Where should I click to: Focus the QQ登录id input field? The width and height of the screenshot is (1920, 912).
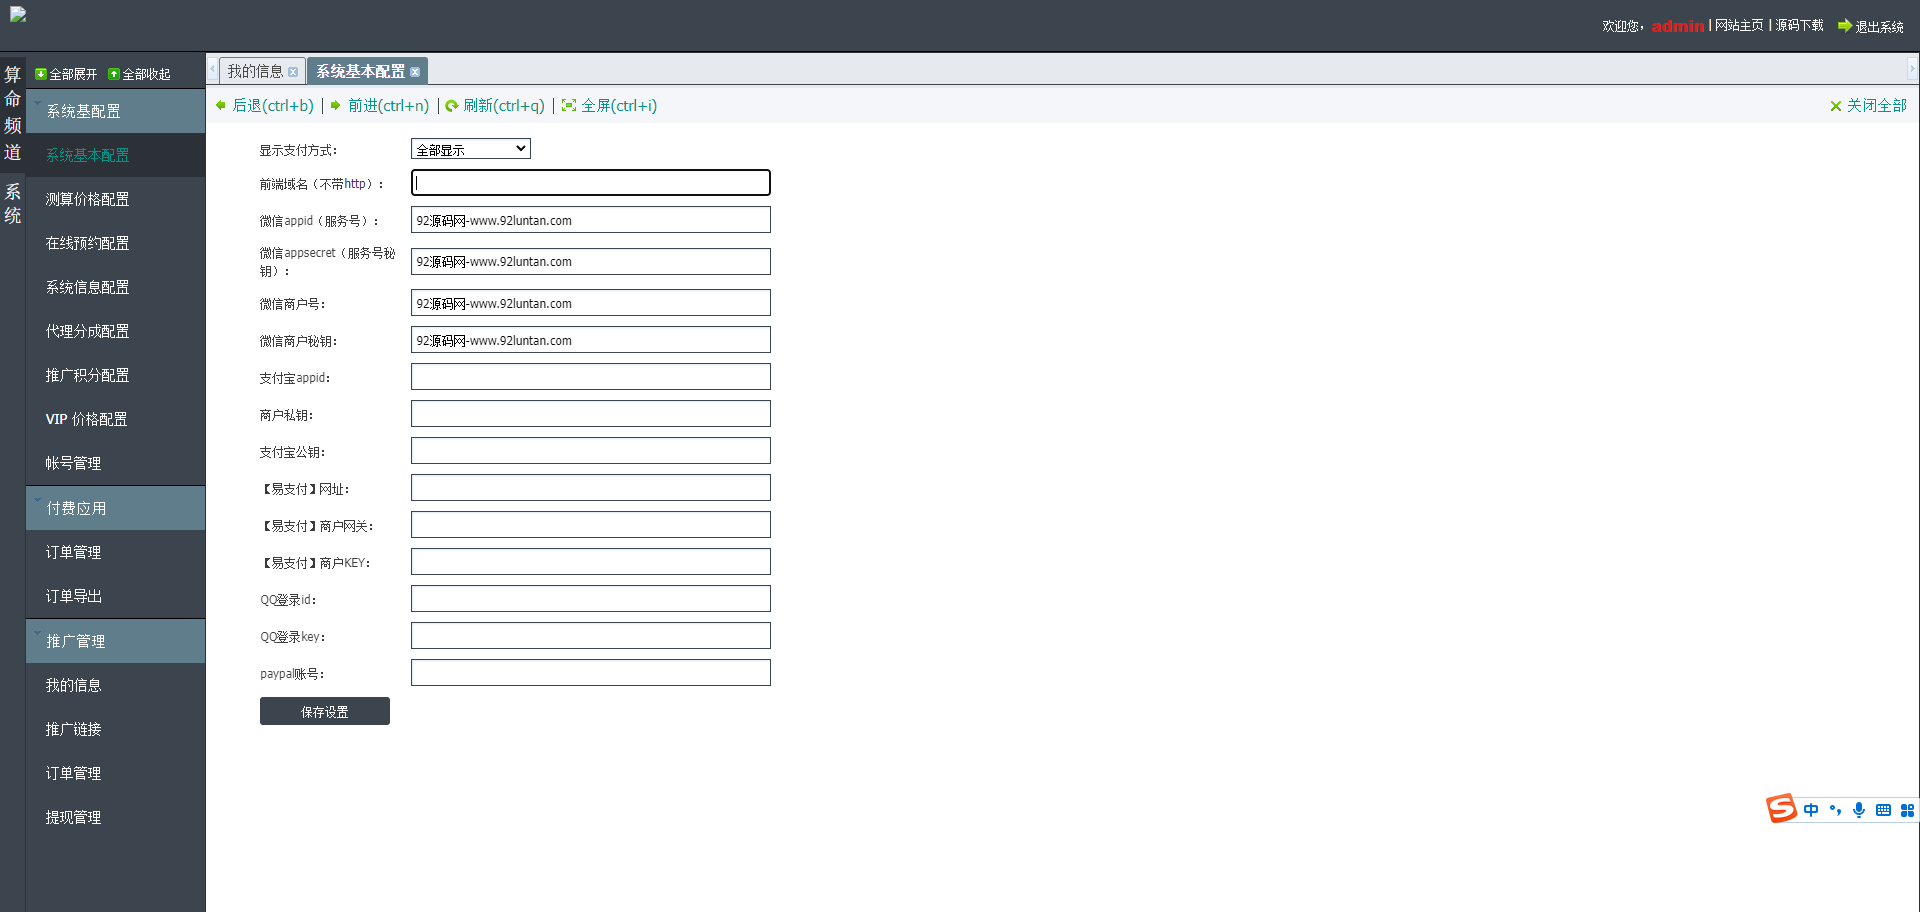(x=591, y=599)
